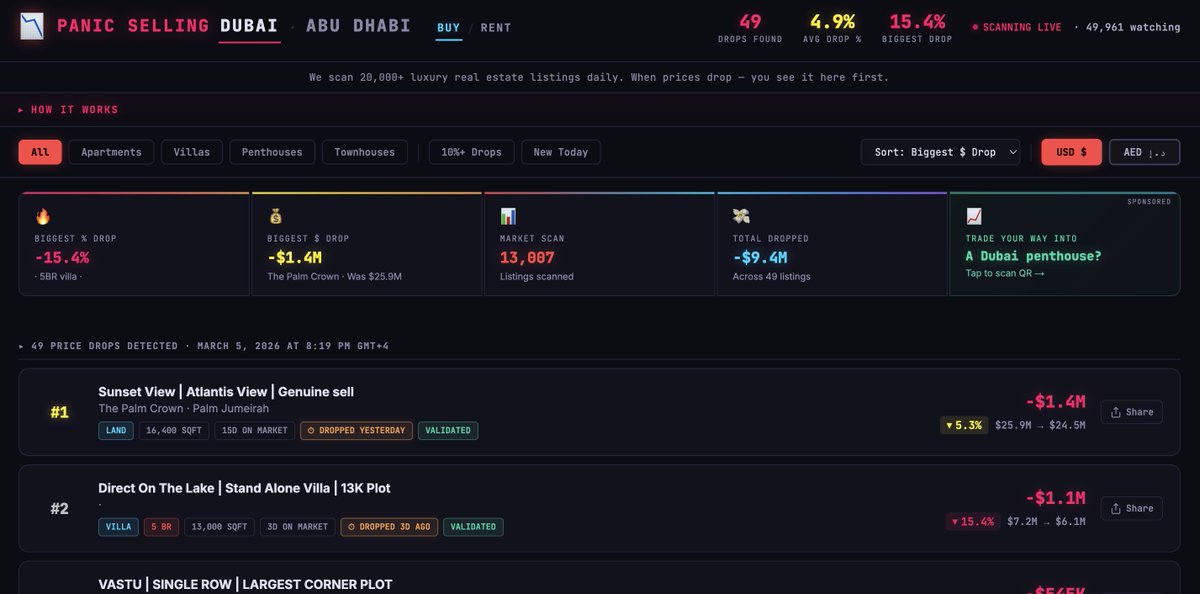Click the Panic Selling chart logo icon
The width and height of the screenshot is (1200, 594).
point(32,26)
